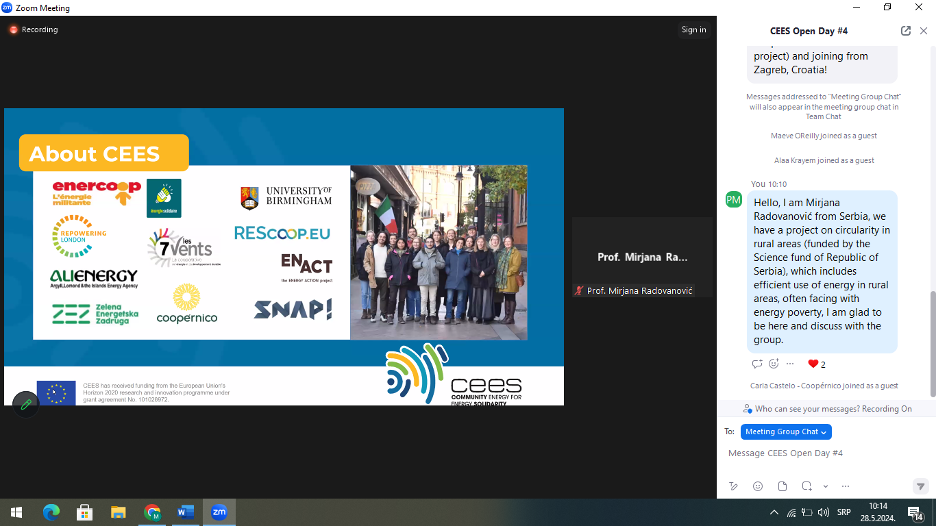Open the Meeting Group Chat recipient dropdown
The height and width of the screenshot is (526, 936).
tap(786, 432)
